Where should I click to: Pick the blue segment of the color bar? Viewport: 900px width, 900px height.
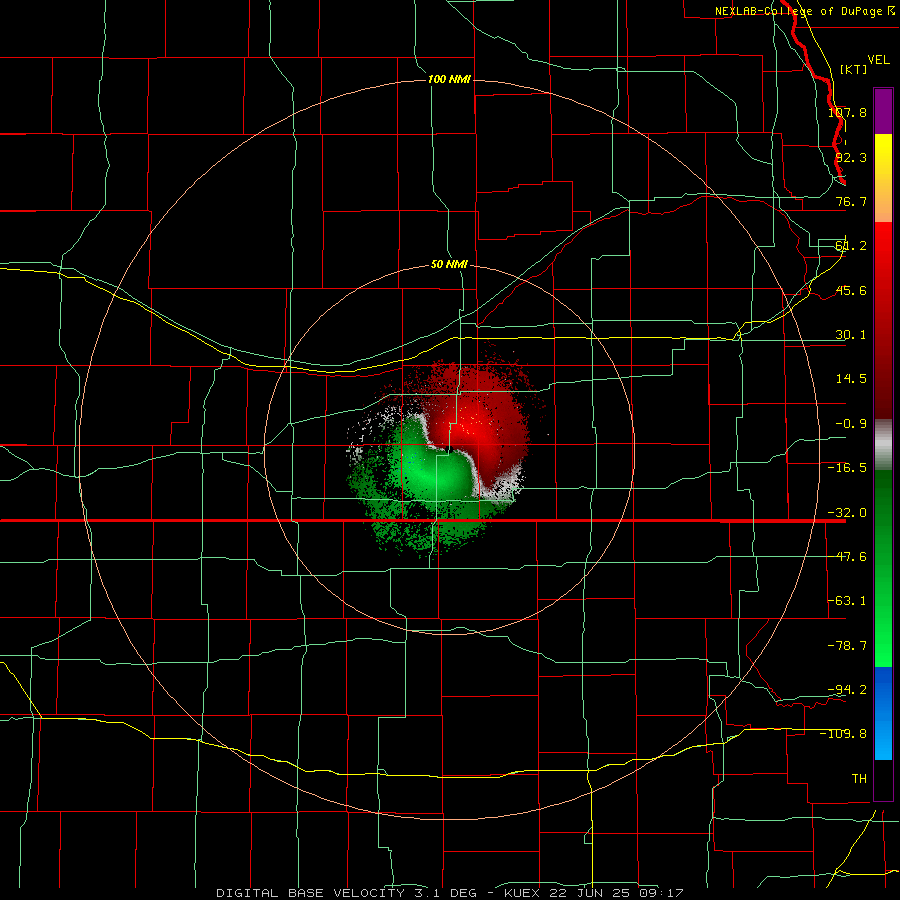pos(883,713)
